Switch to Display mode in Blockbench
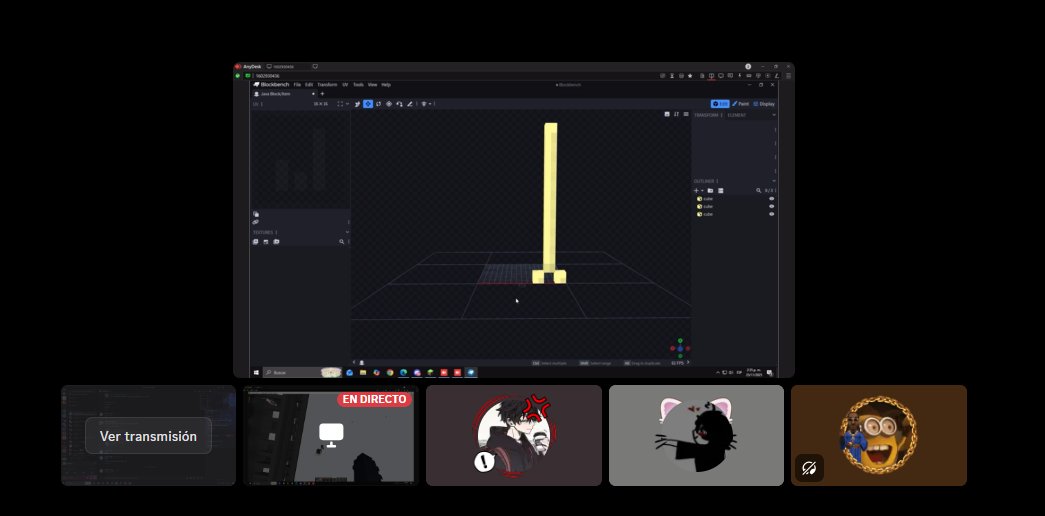1045x516 pixels. pyautogui.click(x=764, y=104)
